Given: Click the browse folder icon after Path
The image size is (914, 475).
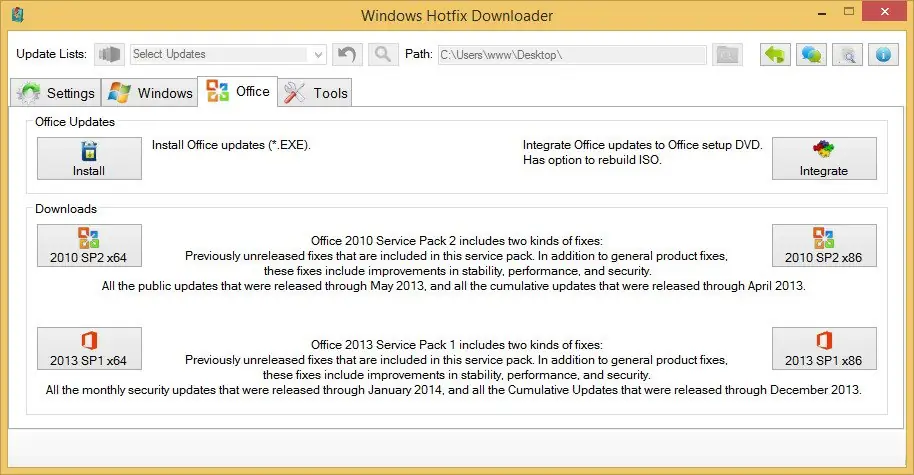Looking at the screenshot, I should (x=727, y=54).
